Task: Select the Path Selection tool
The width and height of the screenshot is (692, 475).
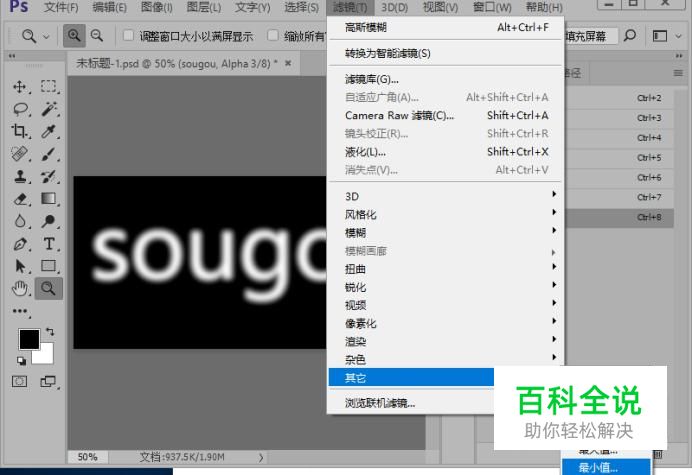Action: pos(20,266)
